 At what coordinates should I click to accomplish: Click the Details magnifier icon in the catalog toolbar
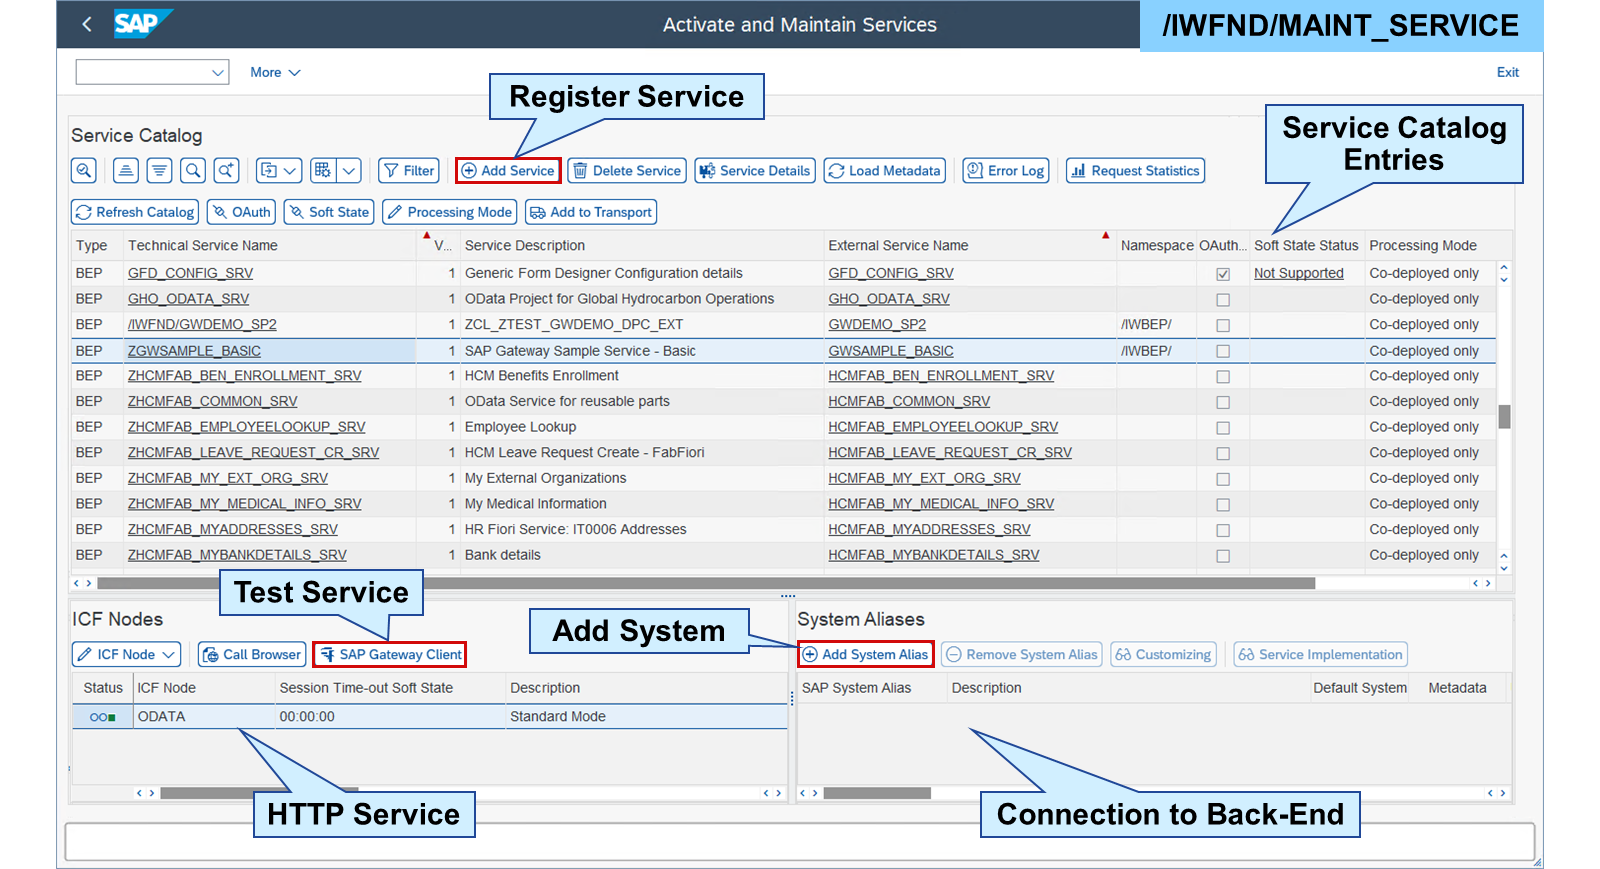click(84, 171)
